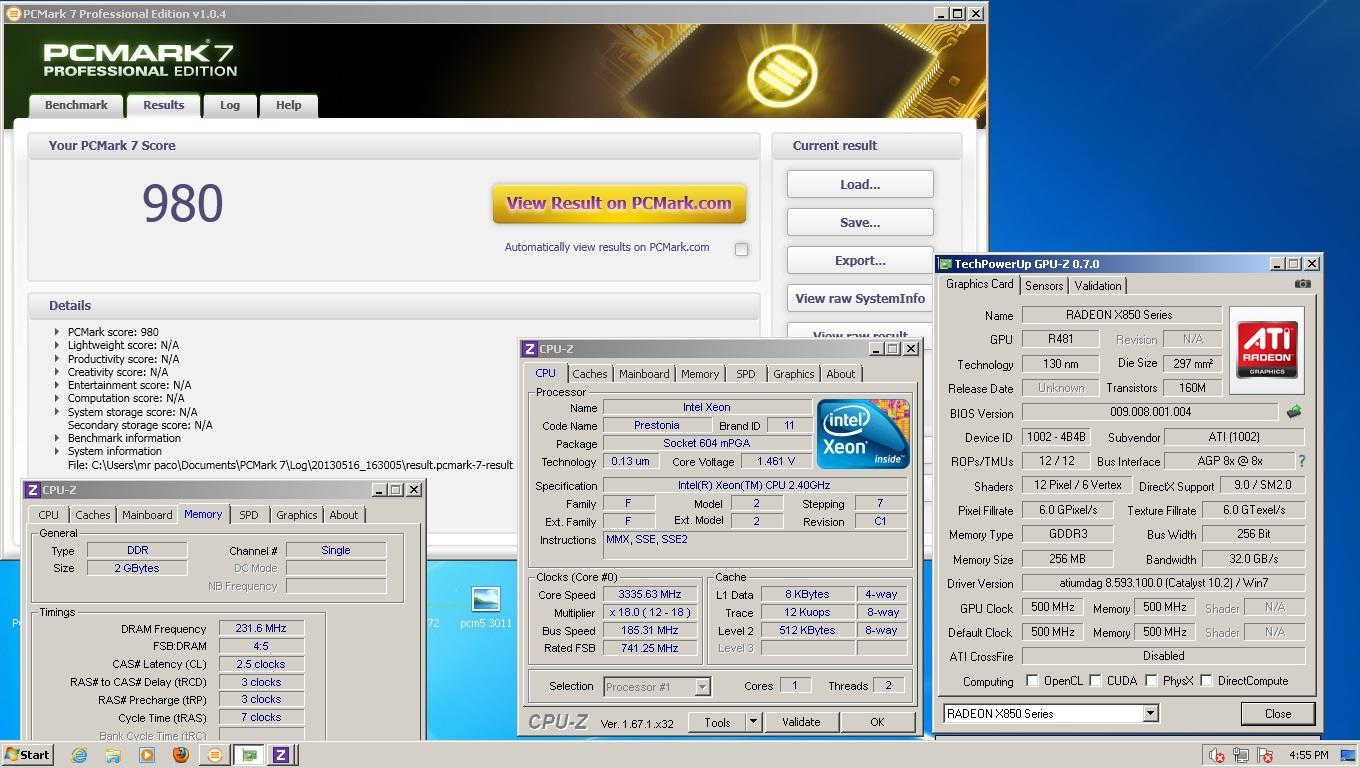Open the Action Center flag tray icon
This screenshot has height=768, width=1360.
click(x=1265, y=755)
